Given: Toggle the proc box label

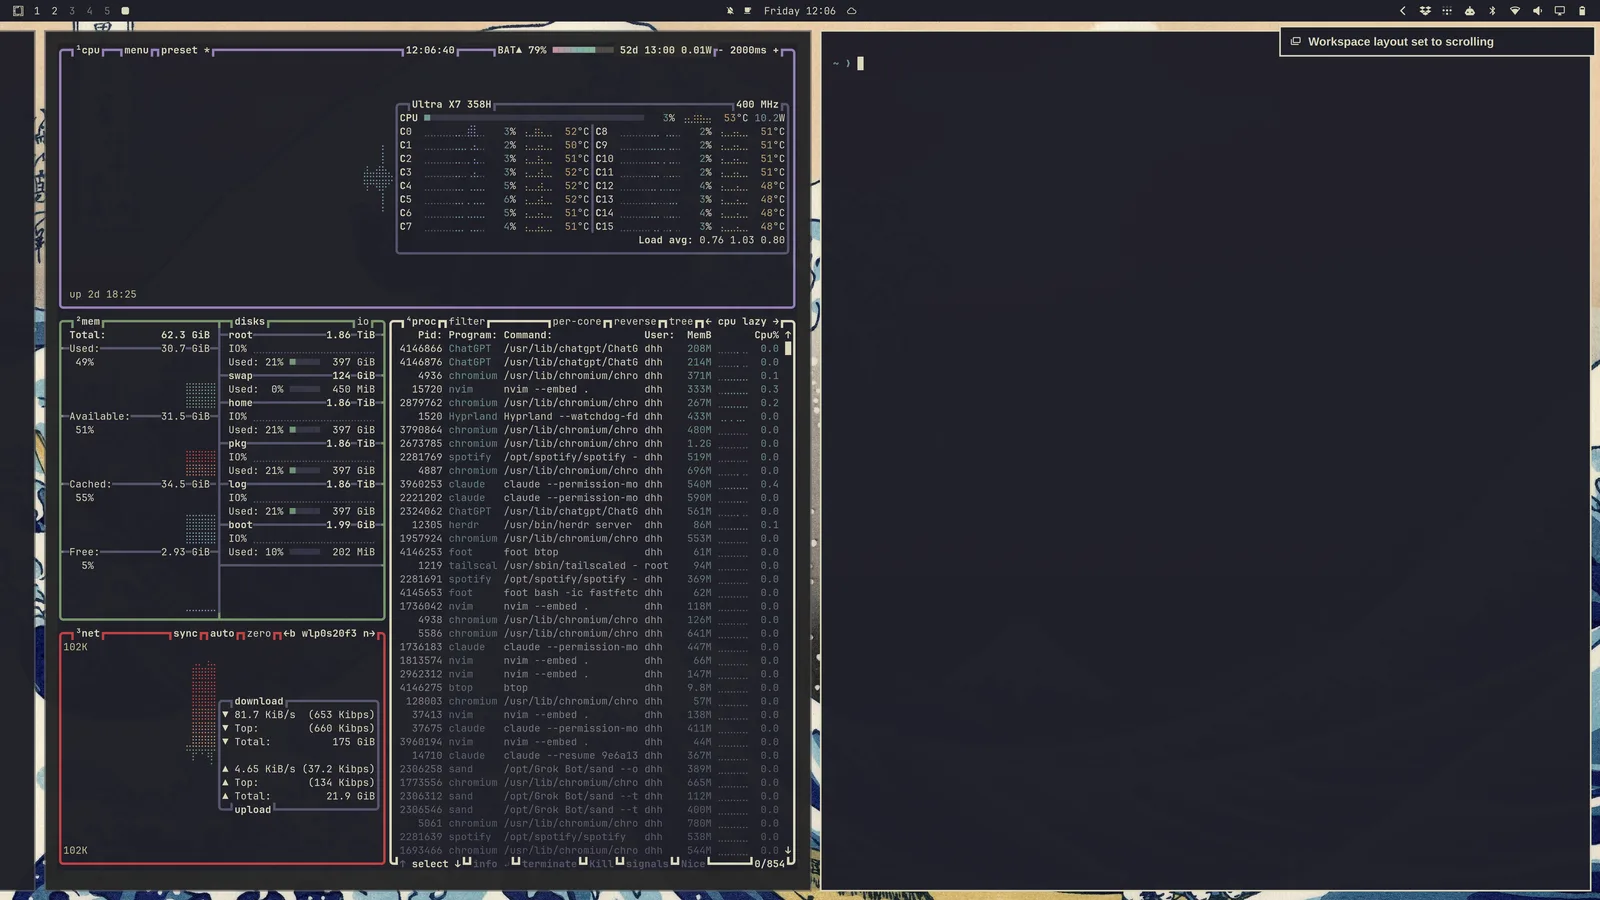Looking at the screenshot, I should [422, 322].
